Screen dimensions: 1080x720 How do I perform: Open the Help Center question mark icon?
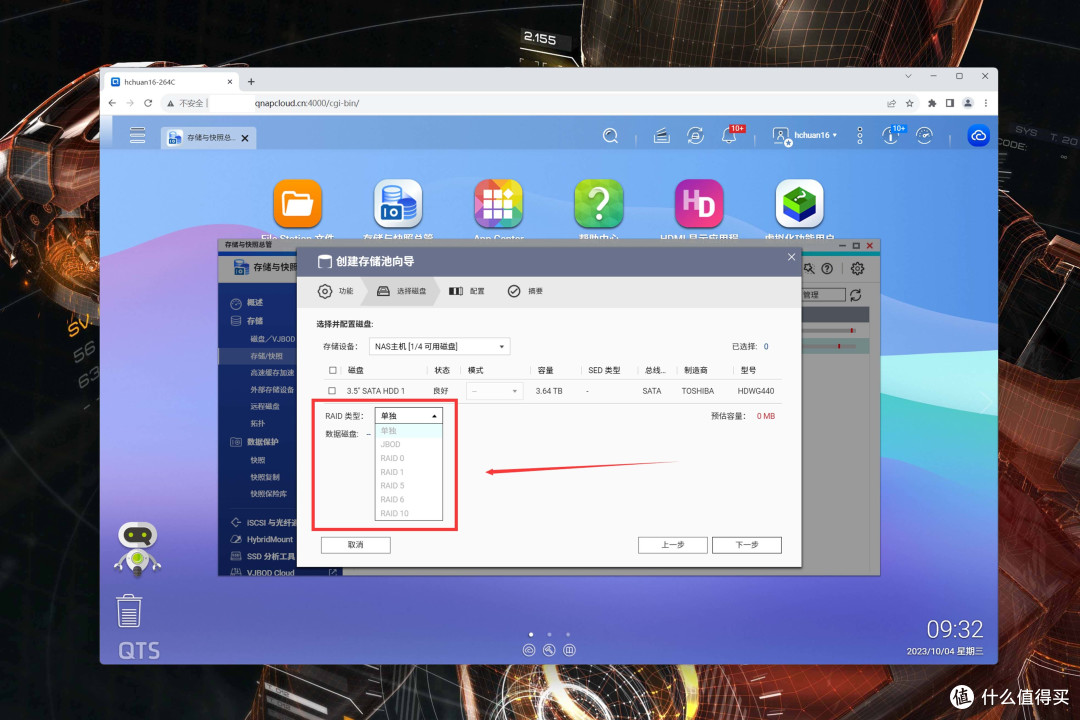(x=599, y=203)
